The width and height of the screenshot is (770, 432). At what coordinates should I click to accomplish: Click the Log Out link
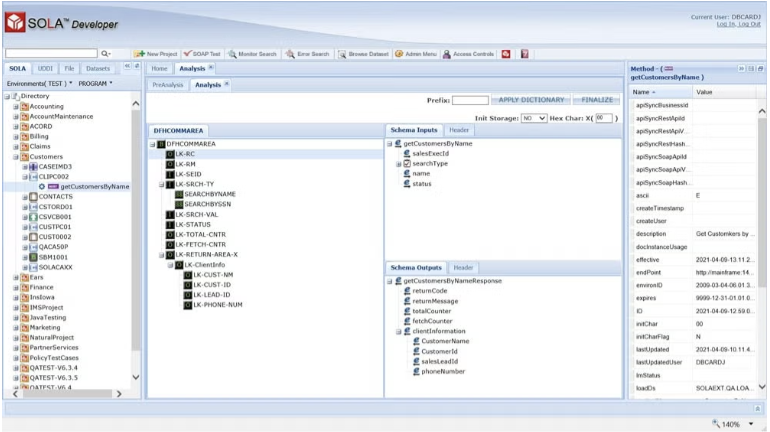coord(749,24)
